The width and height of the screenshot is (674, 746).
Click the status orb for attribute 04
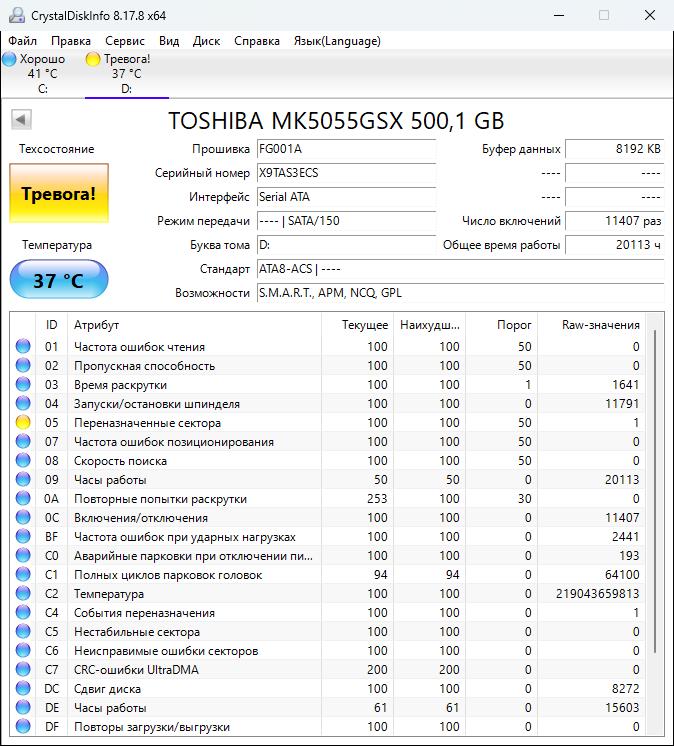click(23, 403)
